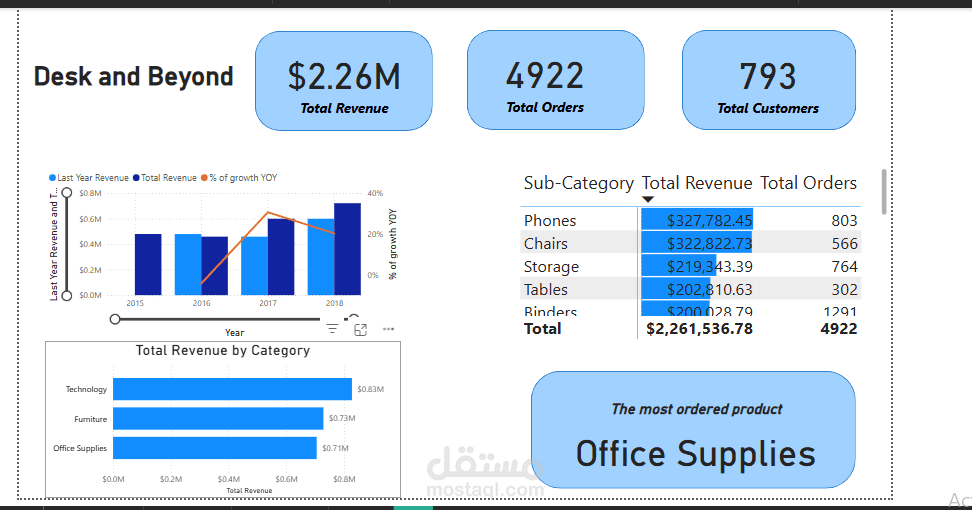Click the 302 orders cell
972x510 pixels.
(x=844, y=289)
